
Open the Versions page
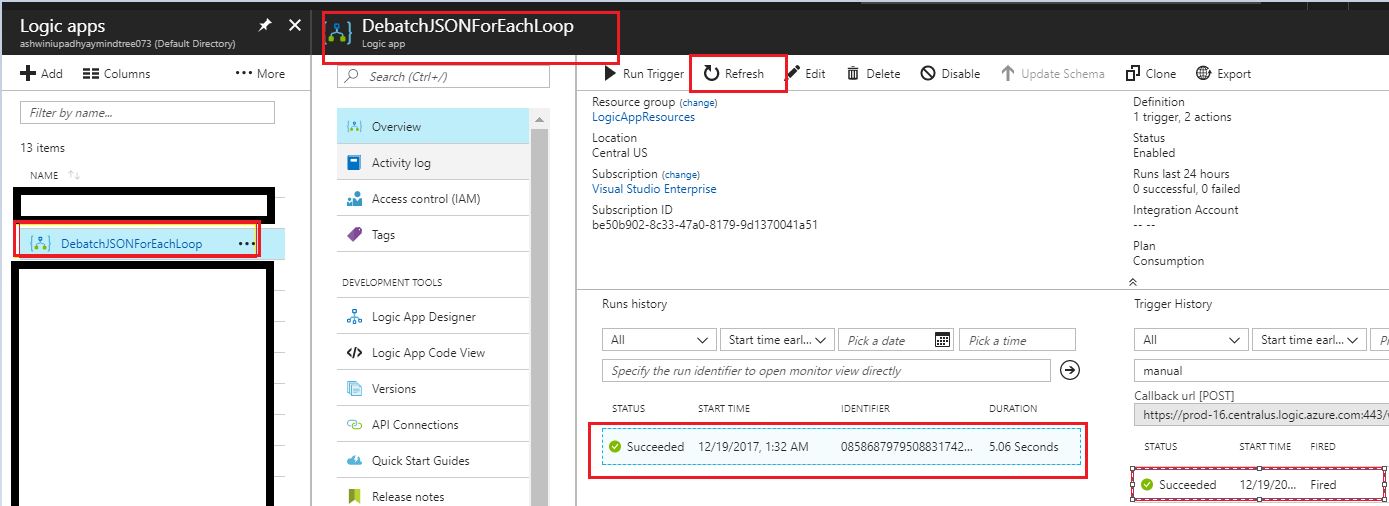(432, 389)
